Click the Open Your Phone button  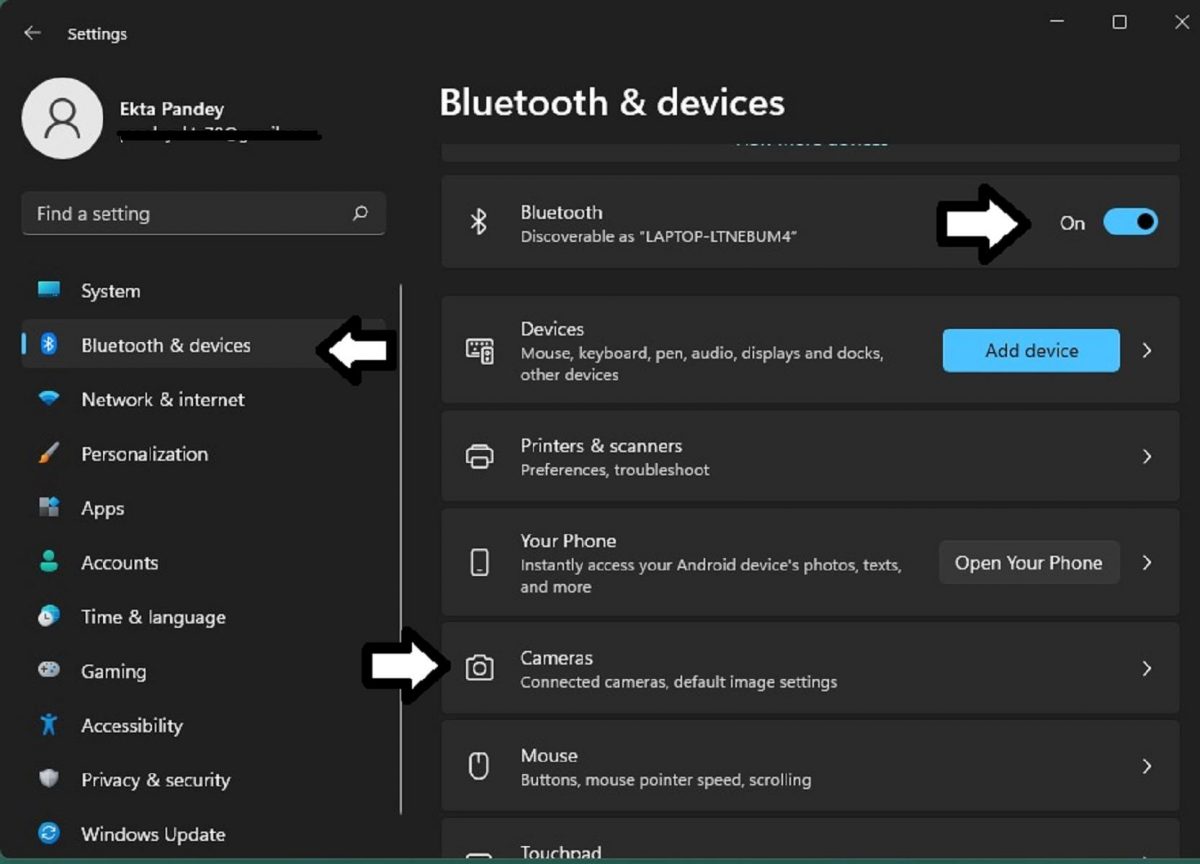click(x=1029, y=562)
